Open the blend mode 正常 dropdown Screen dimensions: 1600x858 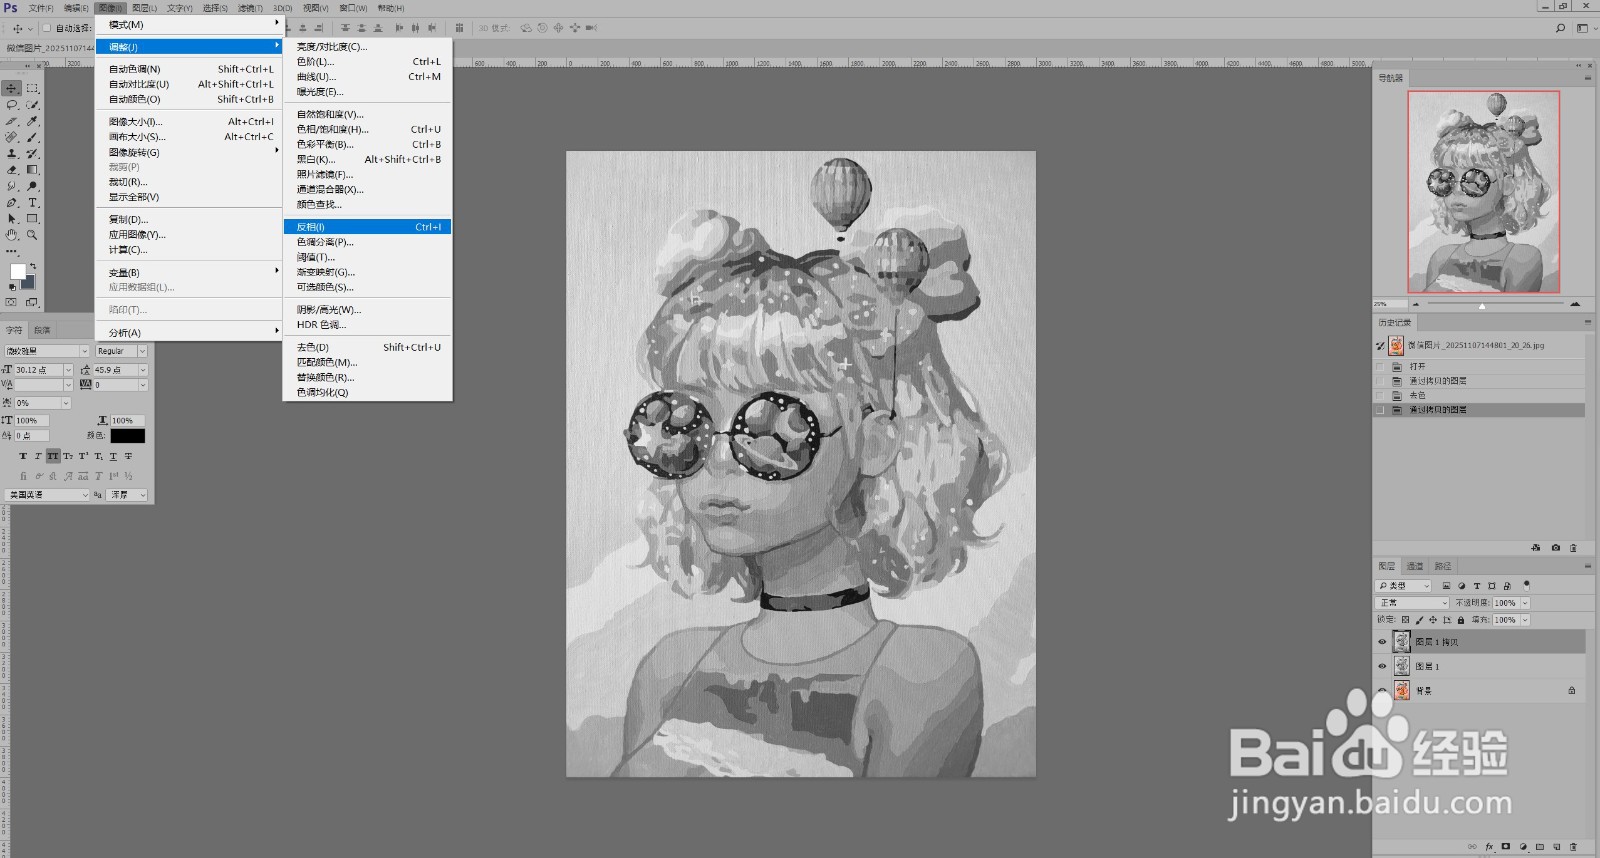(x=1412, y=603)
